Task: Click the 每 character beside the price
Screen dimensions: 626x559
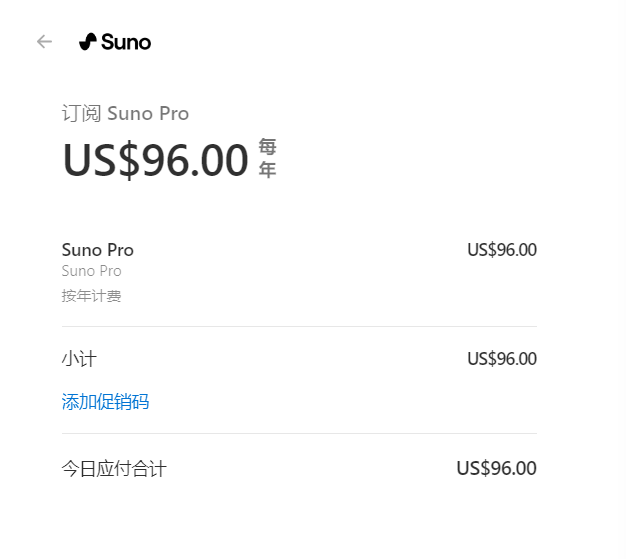Action: (267, 148)
